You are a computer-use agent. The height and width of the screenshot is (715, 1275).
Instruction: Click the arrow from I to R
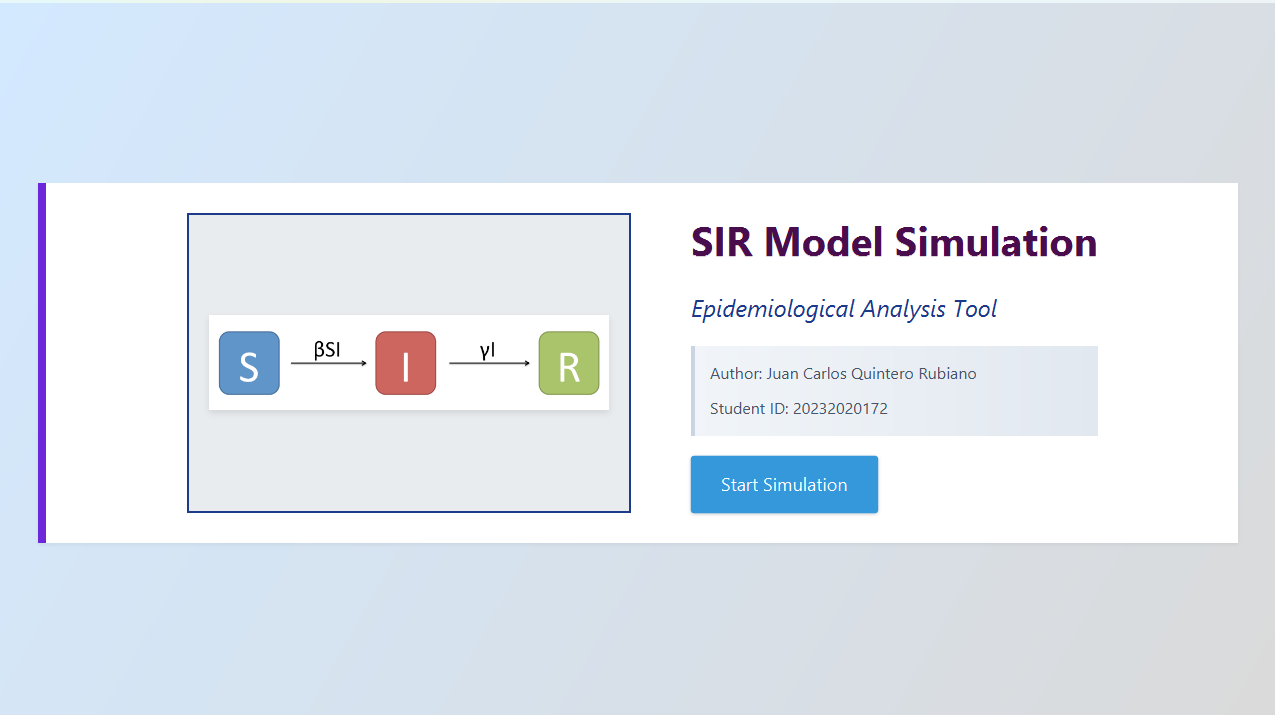tap(490, 364)
